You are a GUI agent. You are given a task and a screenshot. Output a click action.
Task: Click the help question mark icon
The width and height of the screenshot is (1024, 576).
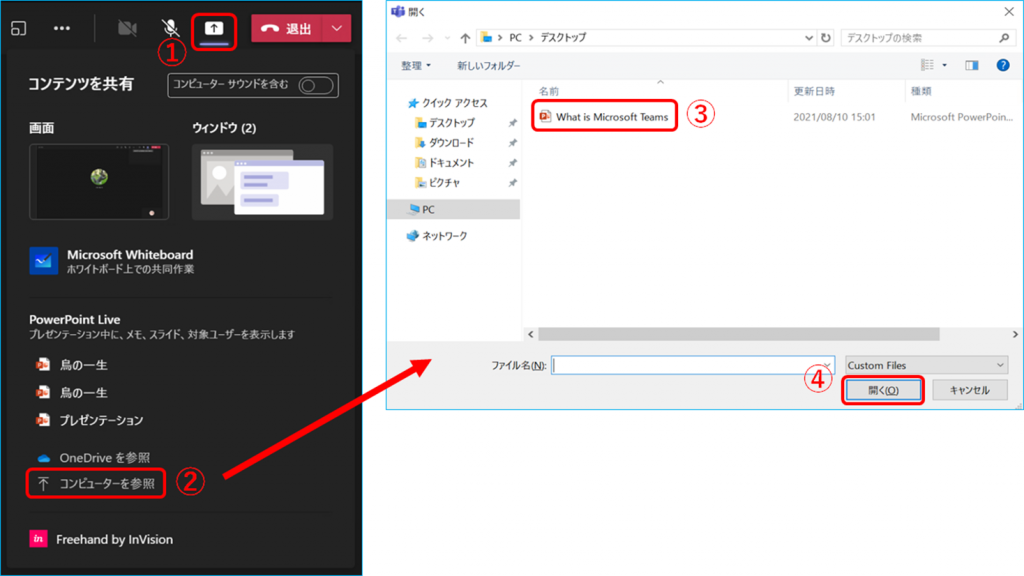point(1002,65)
